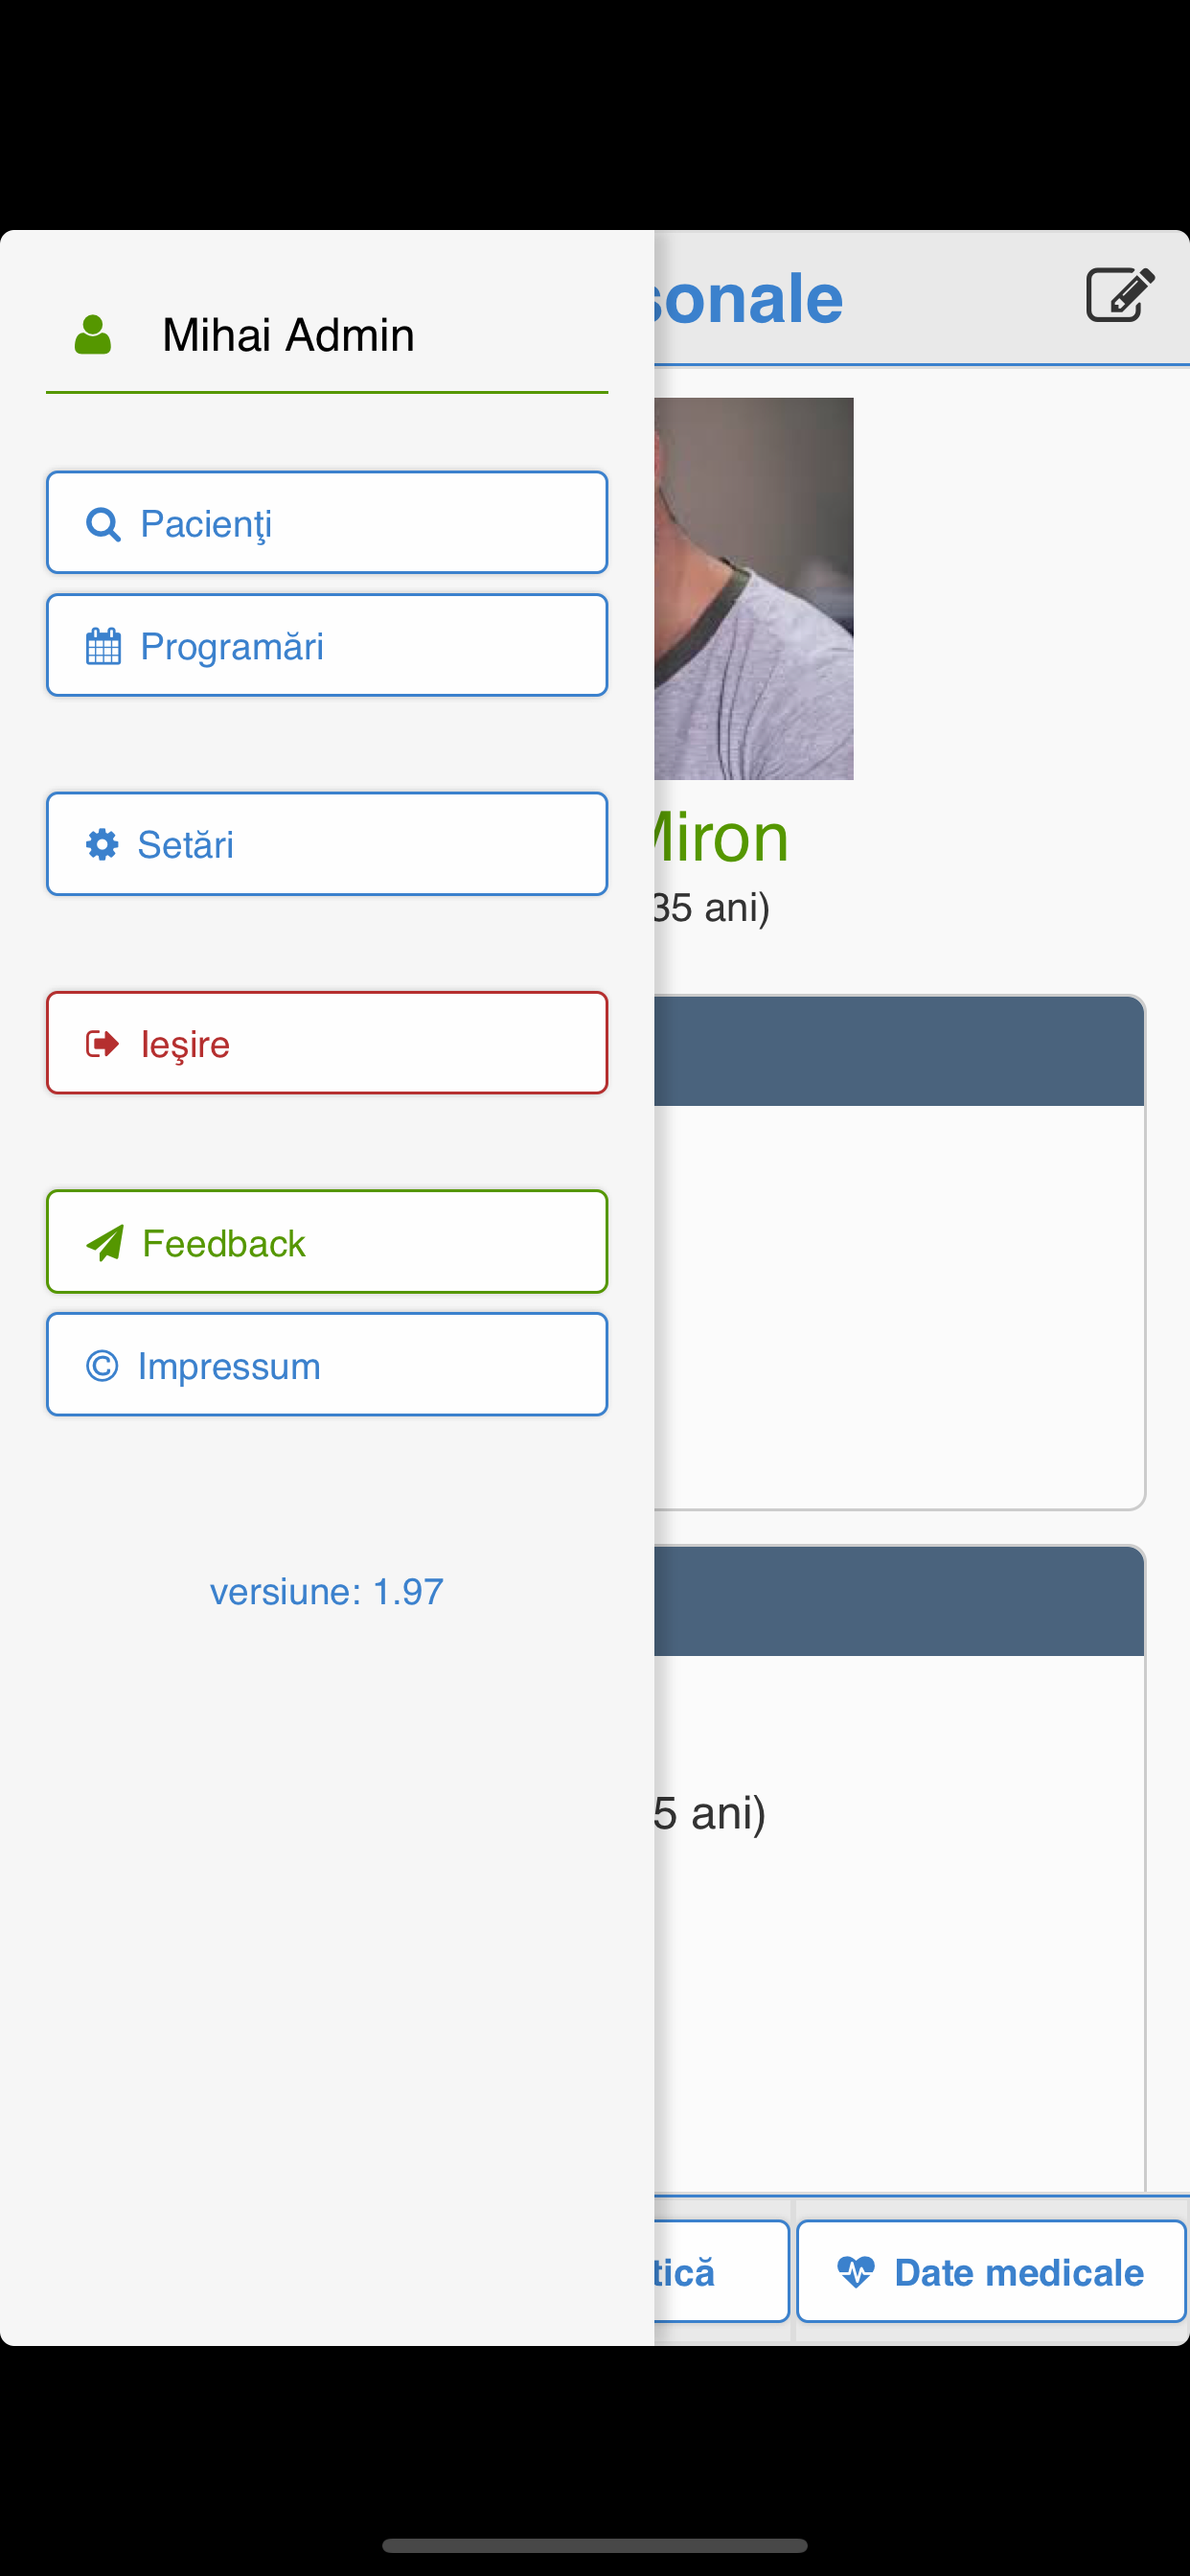Log out using the Ieşire button

tap(327, 1043)
